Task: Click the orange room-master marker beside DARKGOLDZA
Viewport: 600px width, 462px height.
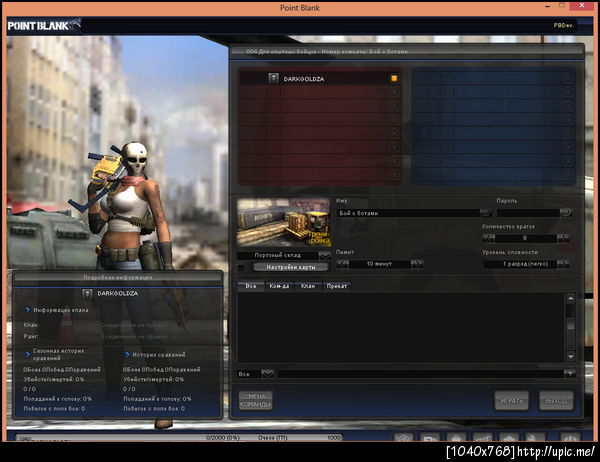Action: [x=394, y=78]
